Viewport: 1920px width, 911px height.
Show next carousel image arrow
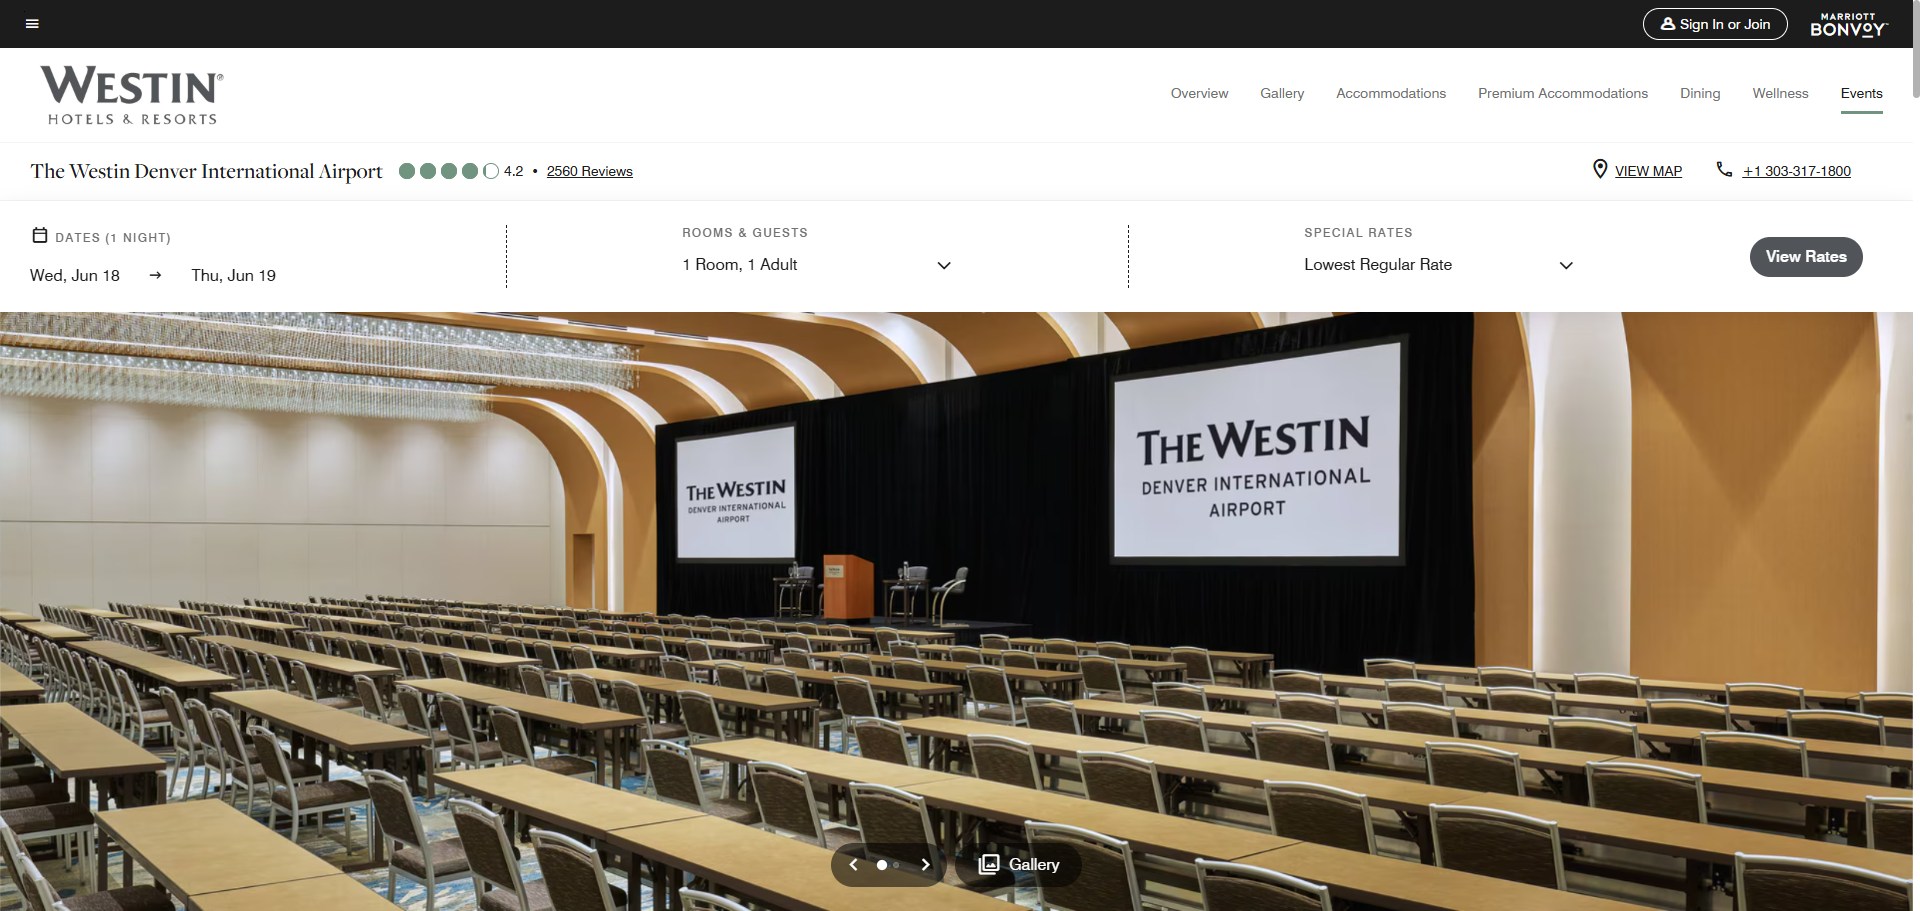point(925,865)
